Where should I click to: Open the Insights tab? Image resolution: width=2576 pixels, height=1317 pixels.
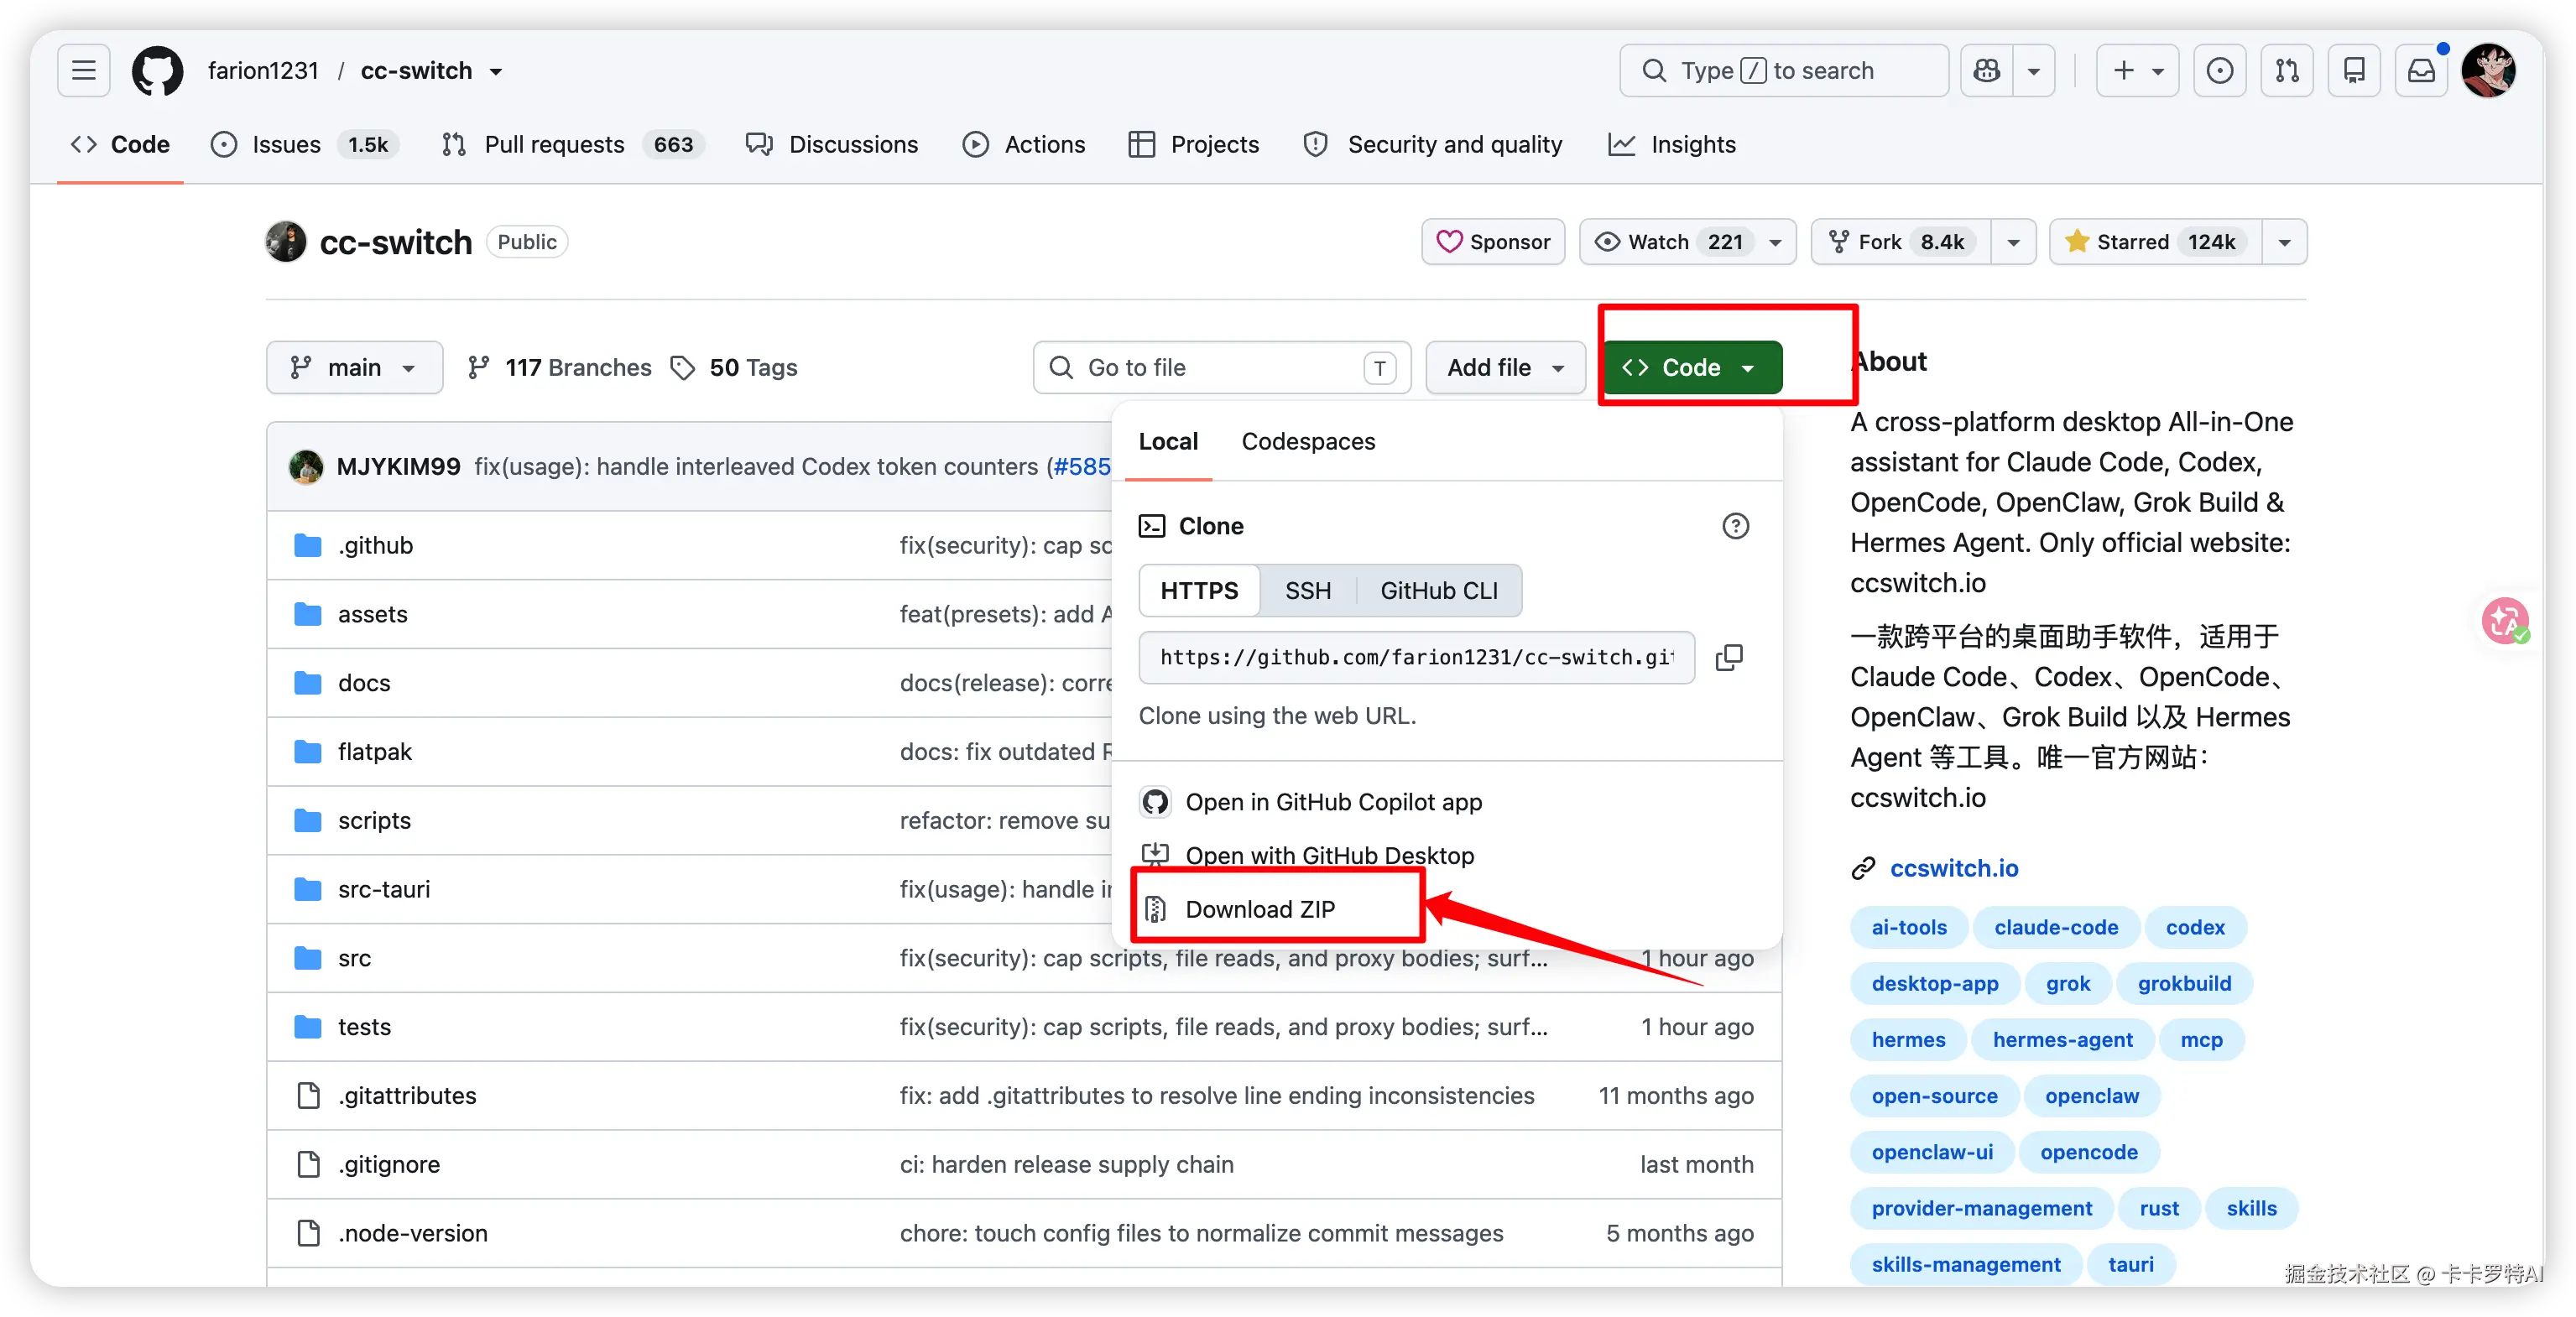1672,145
